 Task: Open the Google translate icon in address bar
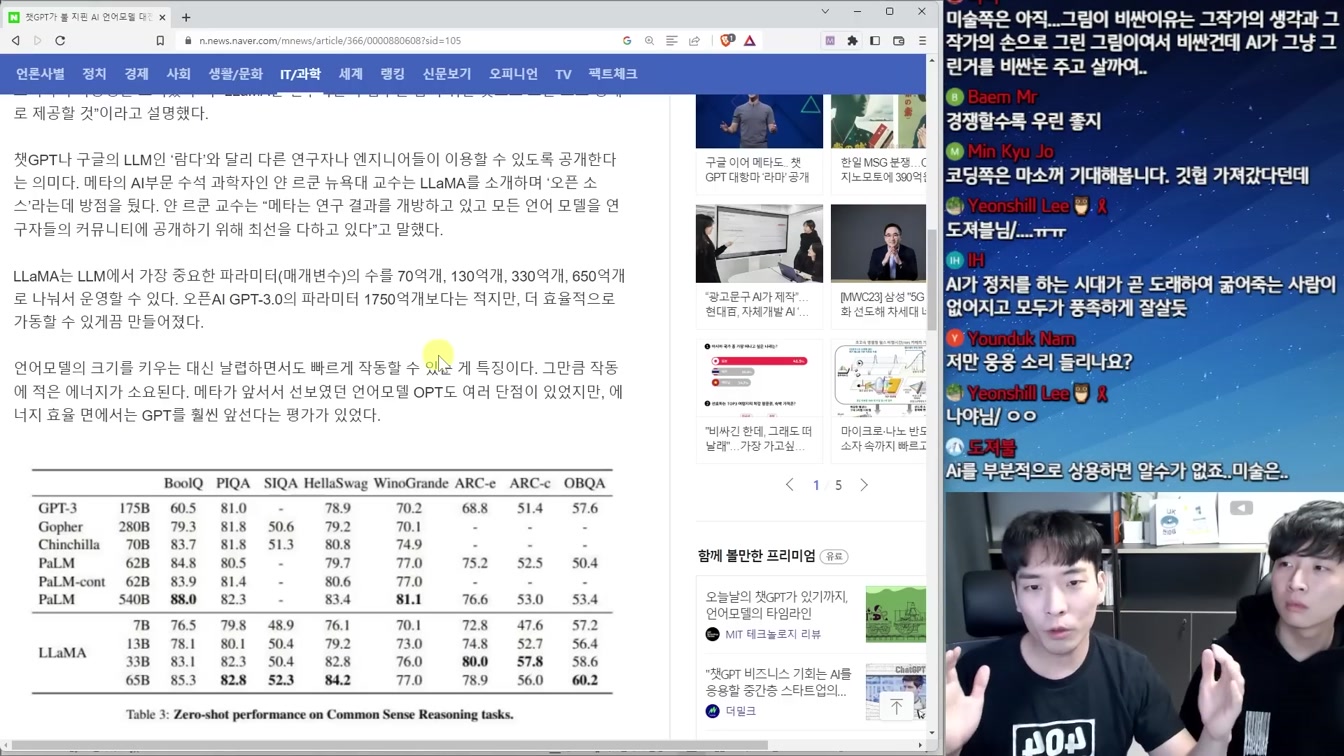tap(627, 41)
